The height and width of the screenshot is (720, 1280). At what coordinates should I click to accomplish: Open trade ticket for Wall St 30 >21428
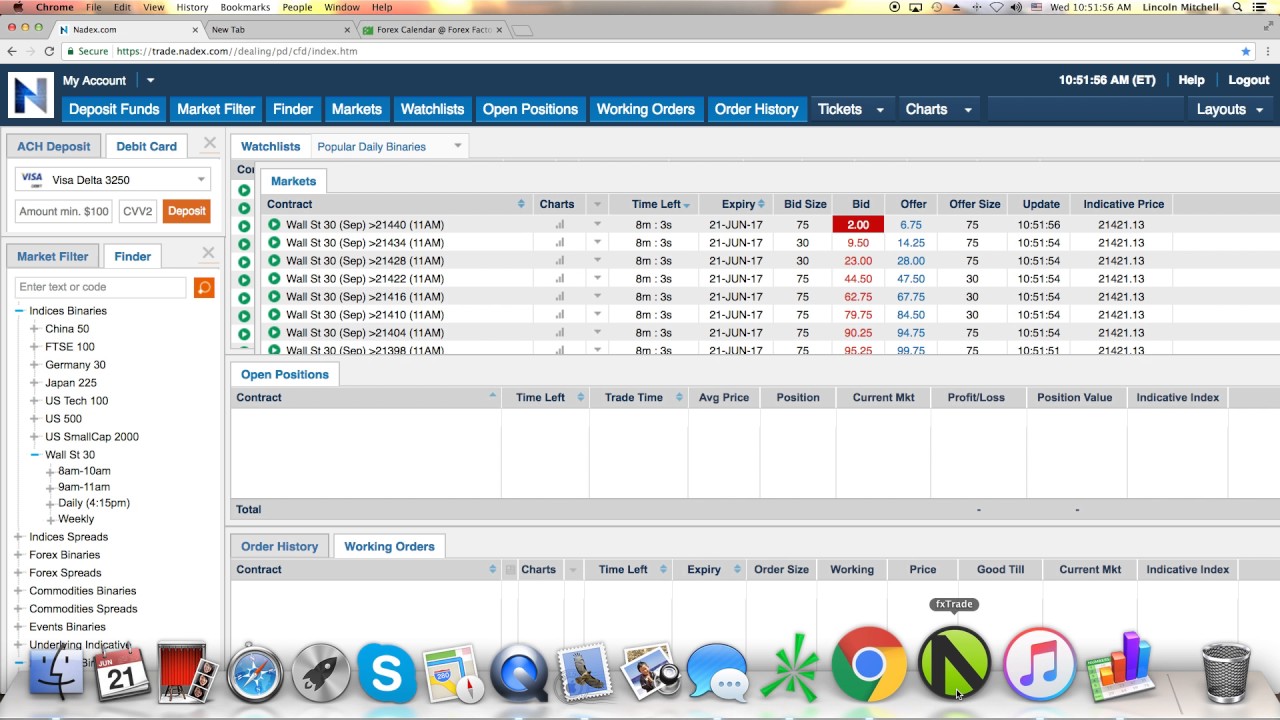click(x=274, y=261)
